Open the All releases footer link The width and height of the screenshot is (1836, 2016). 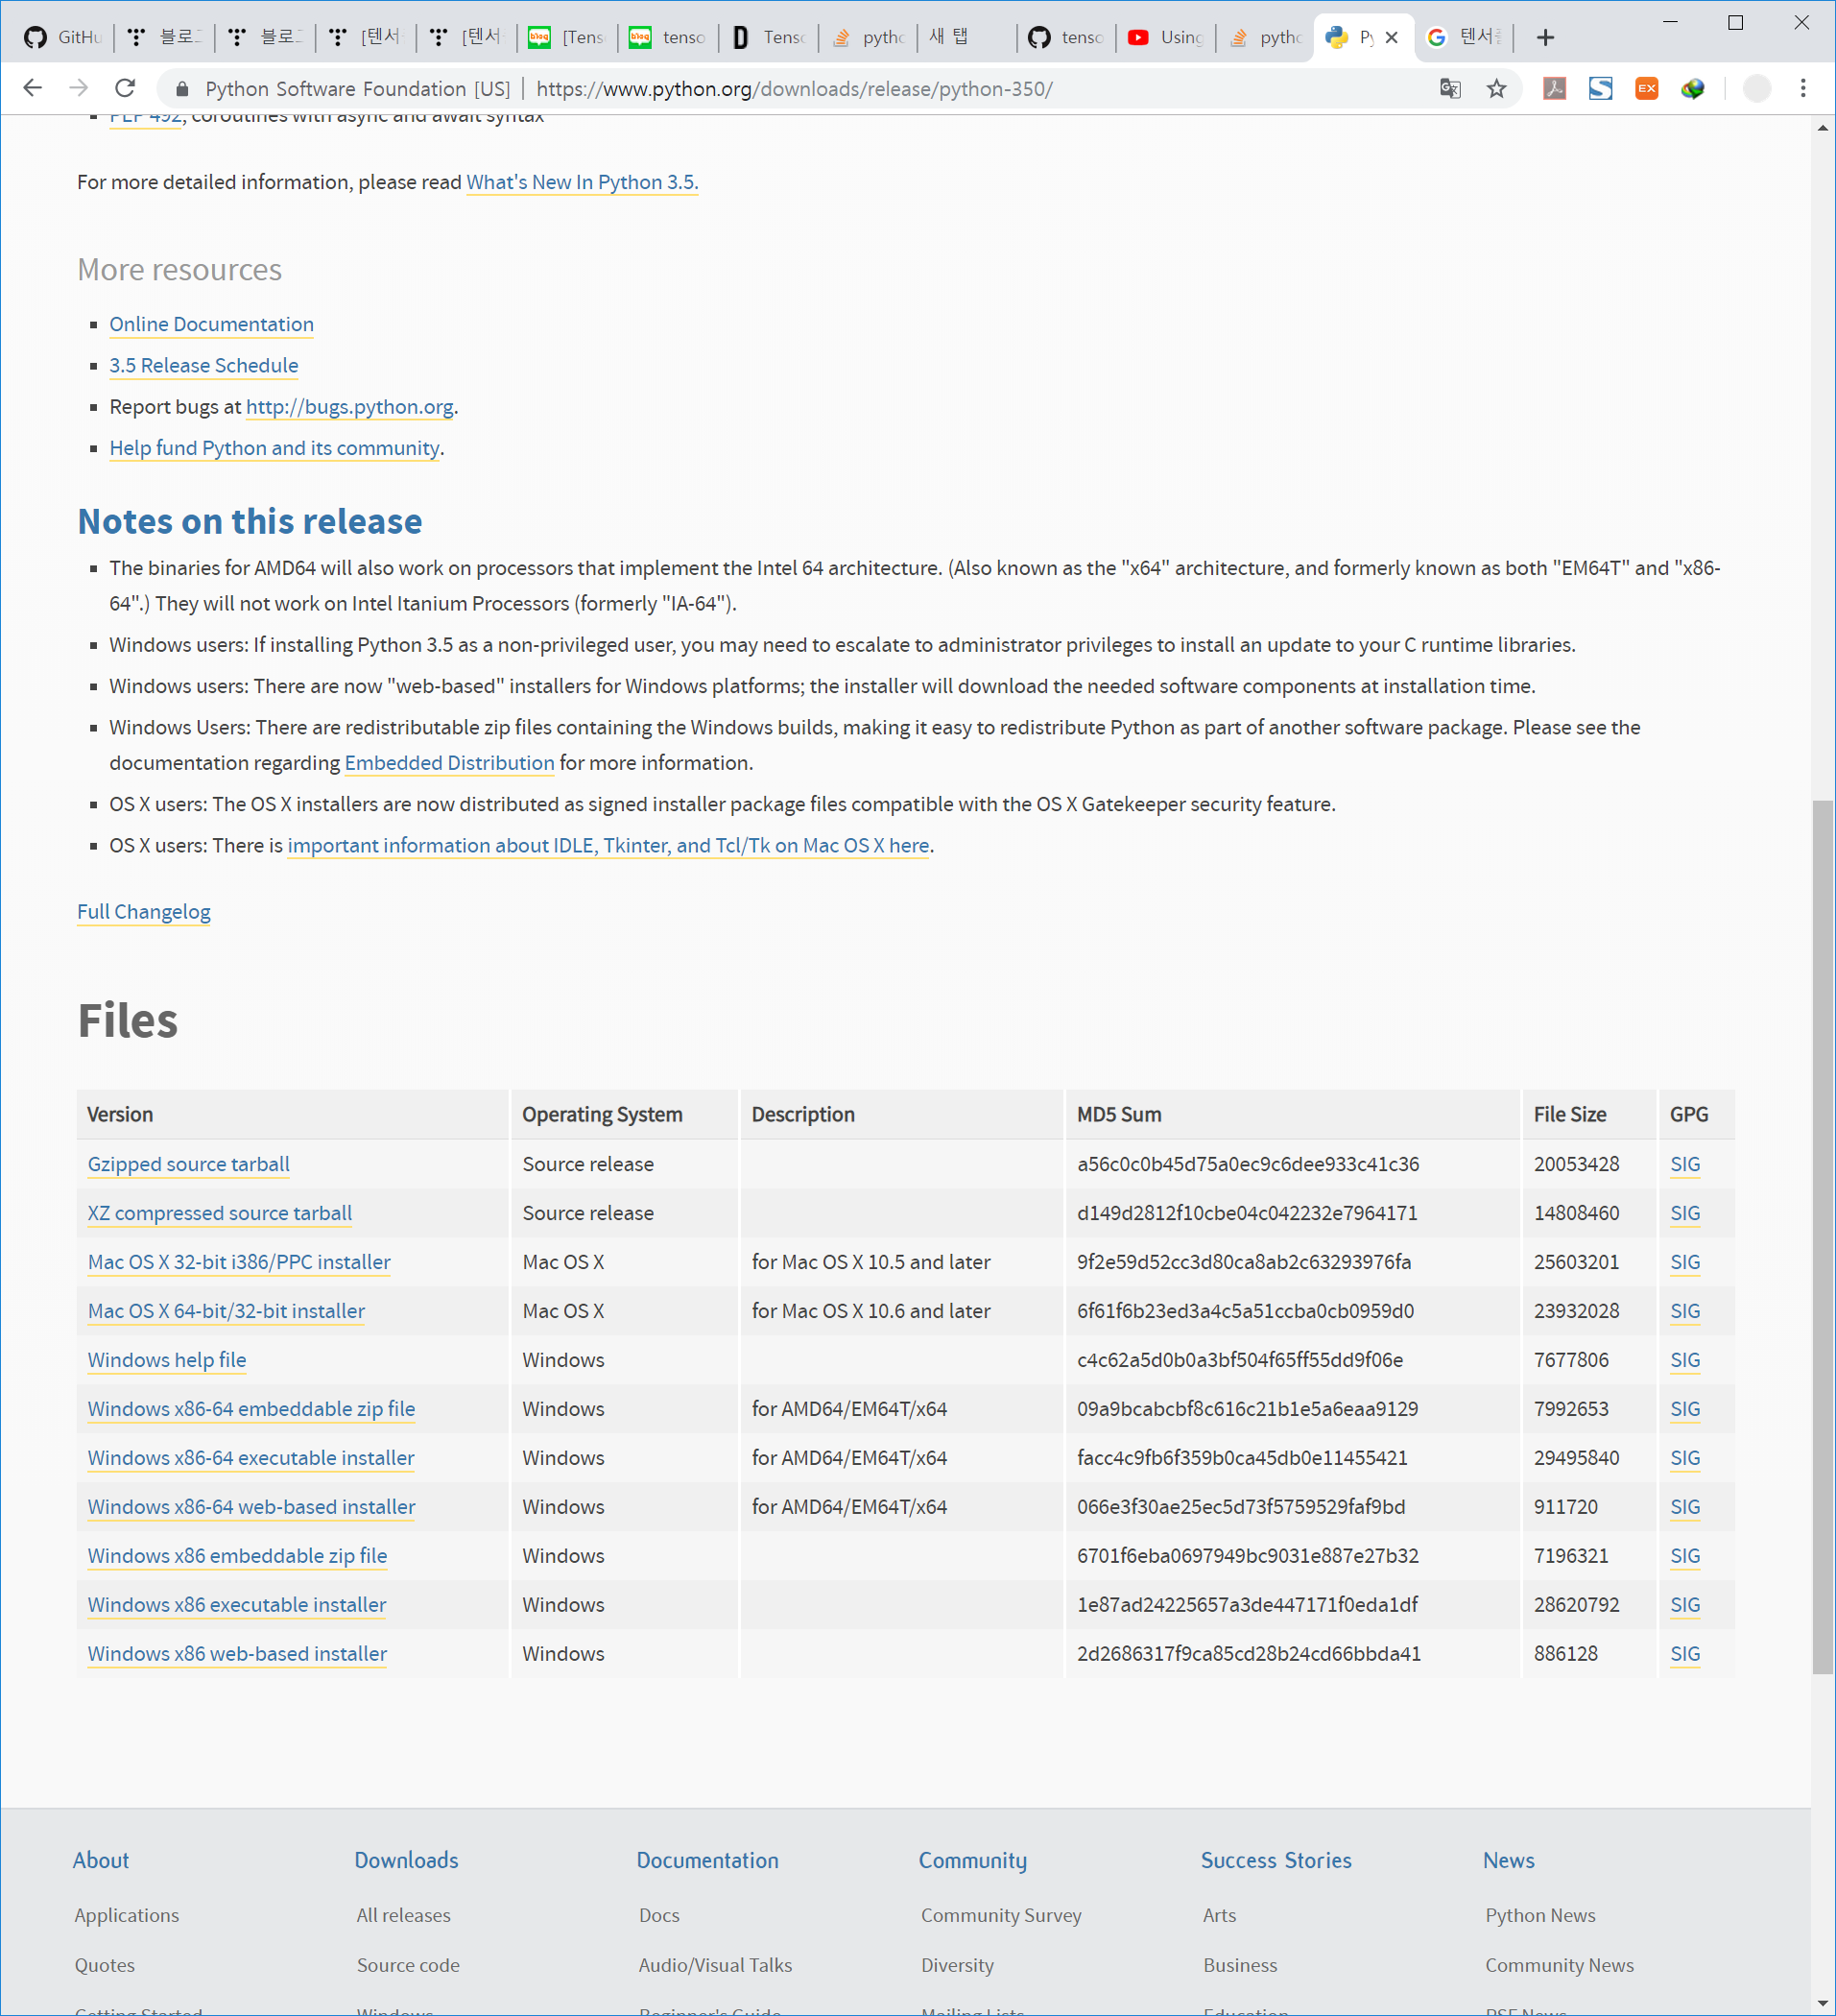(404, 1915)
